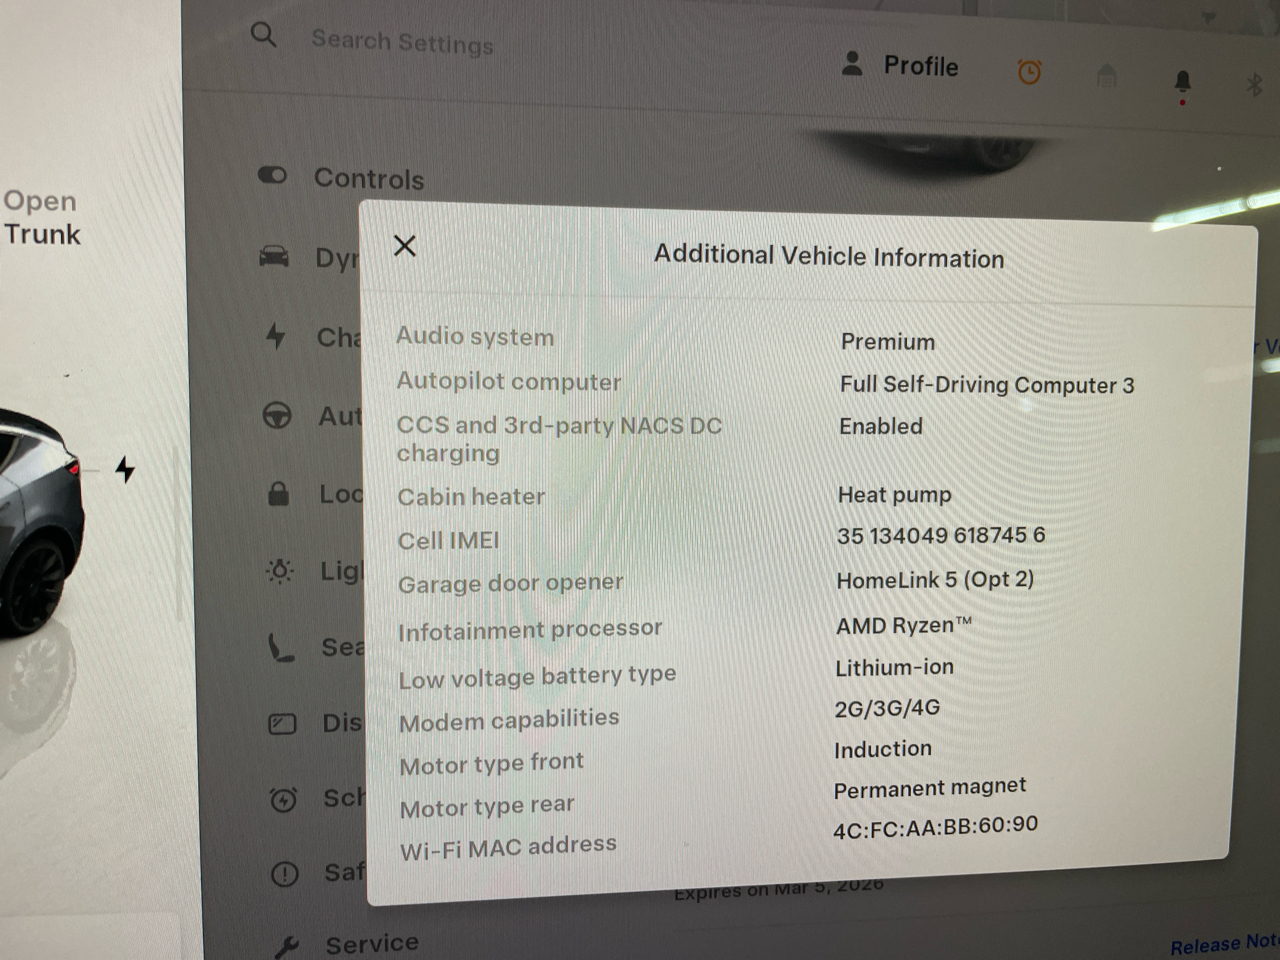
Task: Tap the Charging bolt icon in sidebar
Action: point(276,336)
